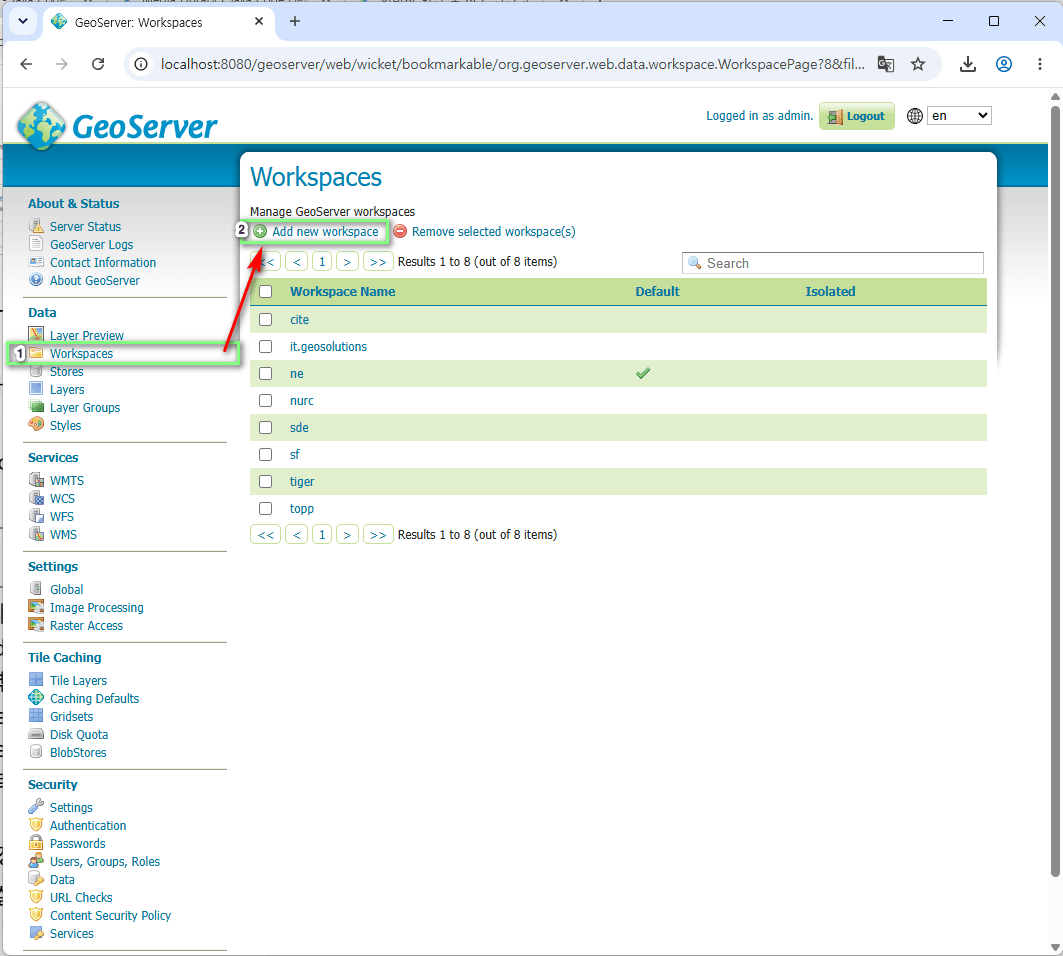The width and height of the screenshot is (1063, 956).
Task: Check the nurc workspace checkbox
Action: [266, 401]
